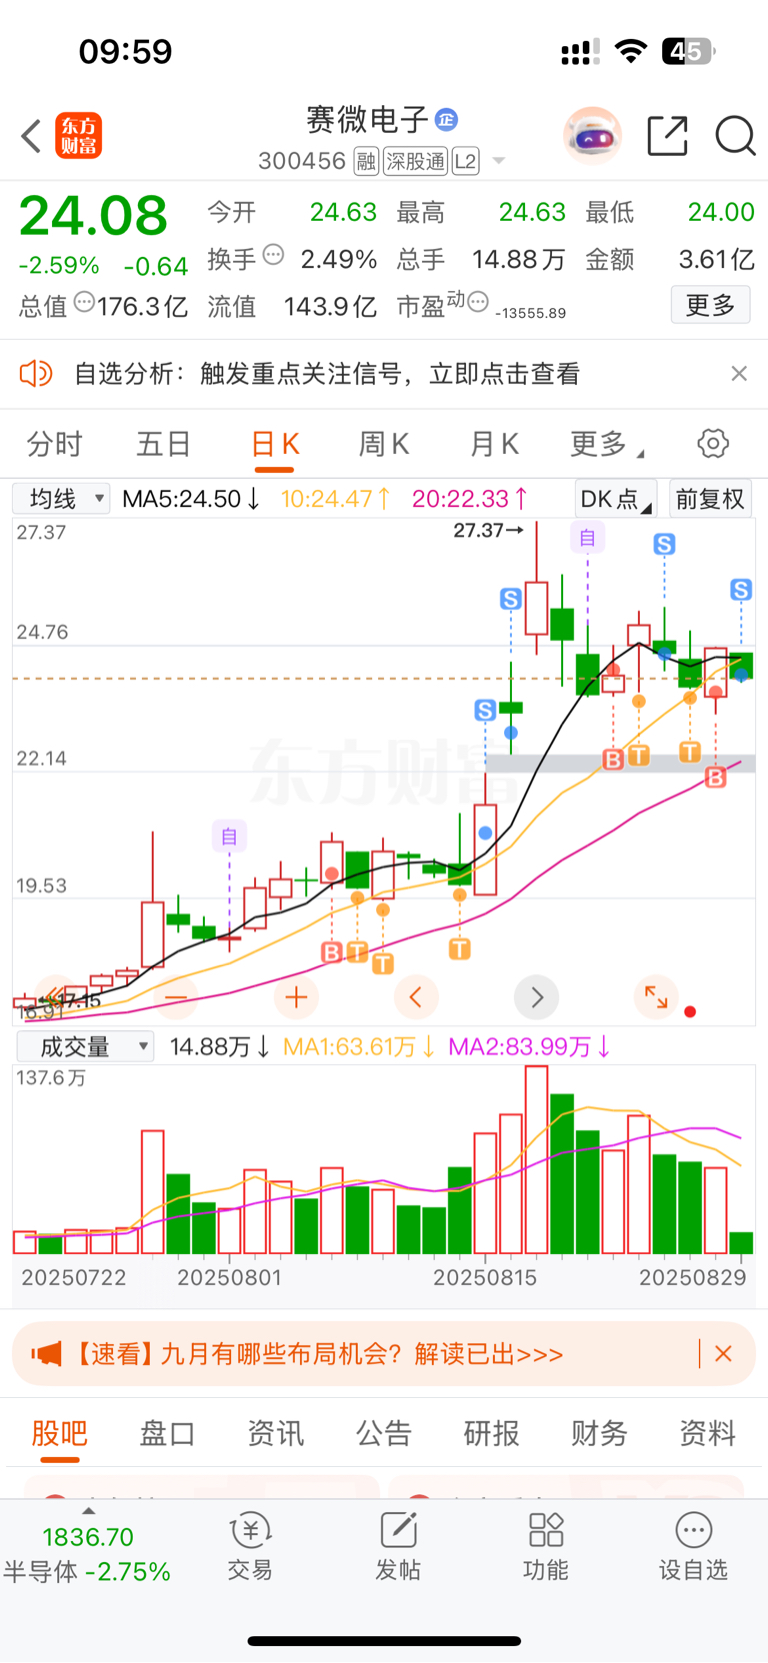Close the 速看 promo banner
768x1663 pixels.
(724, 1354)
